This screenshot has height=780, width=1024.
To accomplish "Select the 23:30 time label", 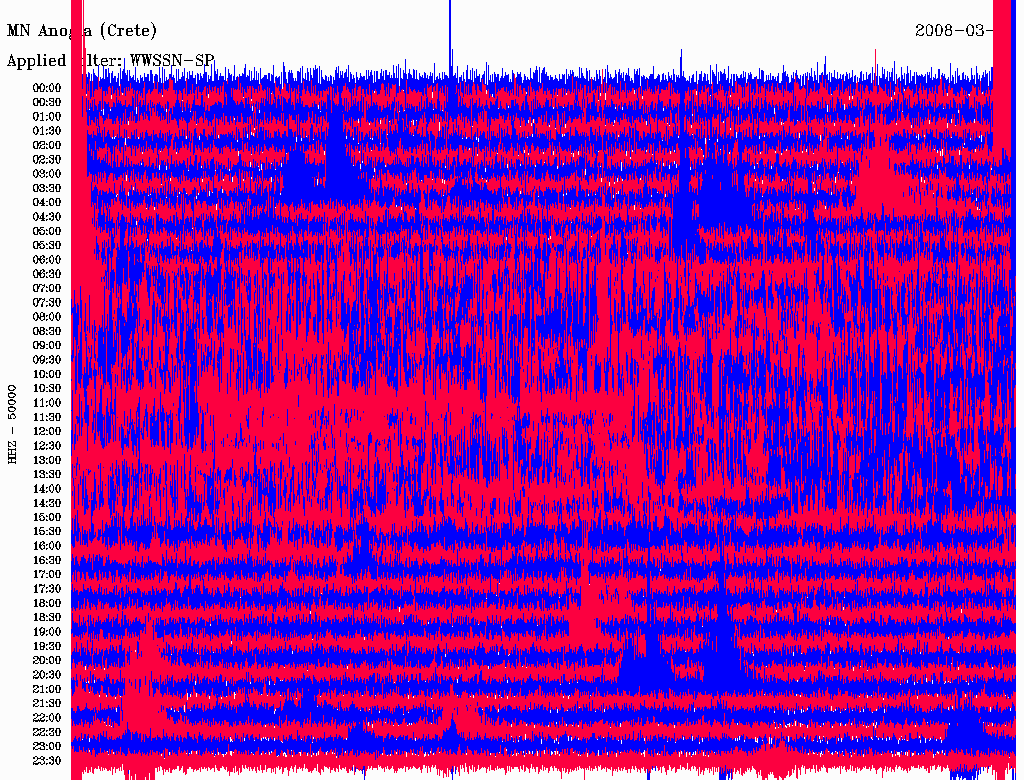I will [47, 760].
